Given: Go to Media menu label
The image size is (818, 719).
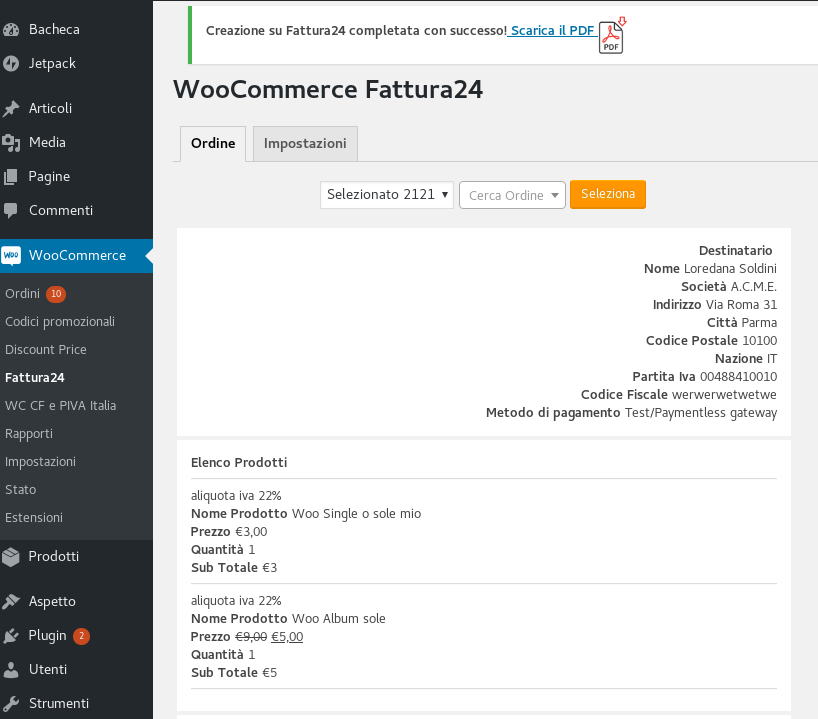Looking at the screenshot, I should tap(47, 142).
